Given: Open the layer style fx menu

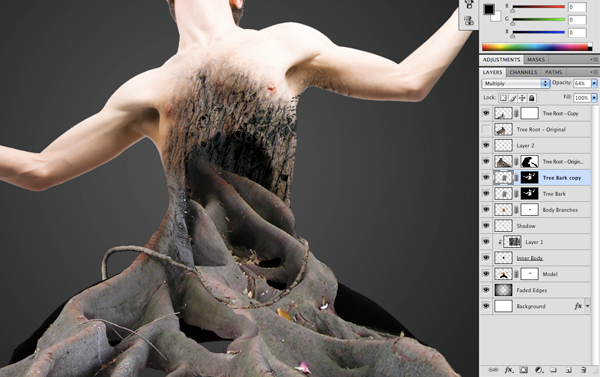Looking at the screenshot, I should tap(509, 370).
